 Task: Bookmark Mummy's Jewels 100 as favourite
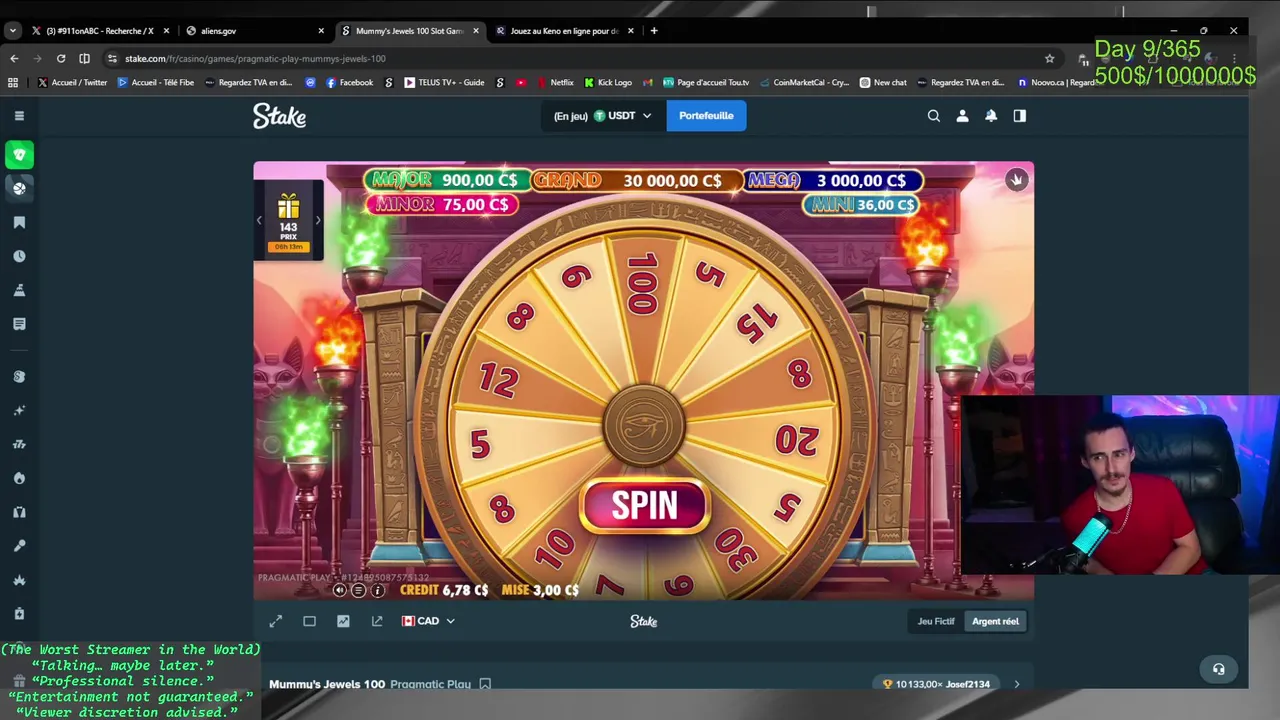point(485,684)
